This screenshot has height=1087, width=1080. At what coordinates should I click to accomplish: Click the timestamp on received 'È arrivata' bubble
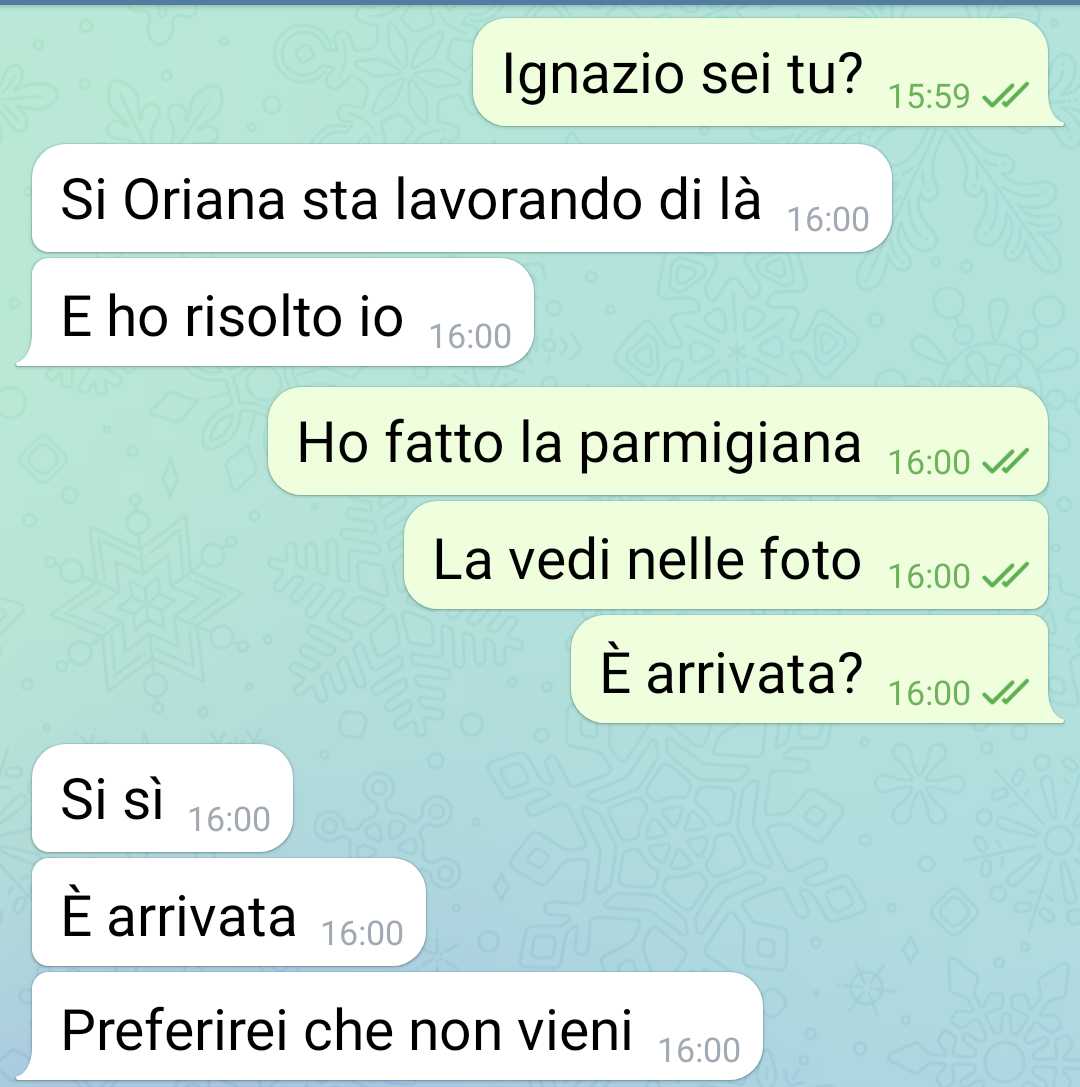tap(362, 934)
